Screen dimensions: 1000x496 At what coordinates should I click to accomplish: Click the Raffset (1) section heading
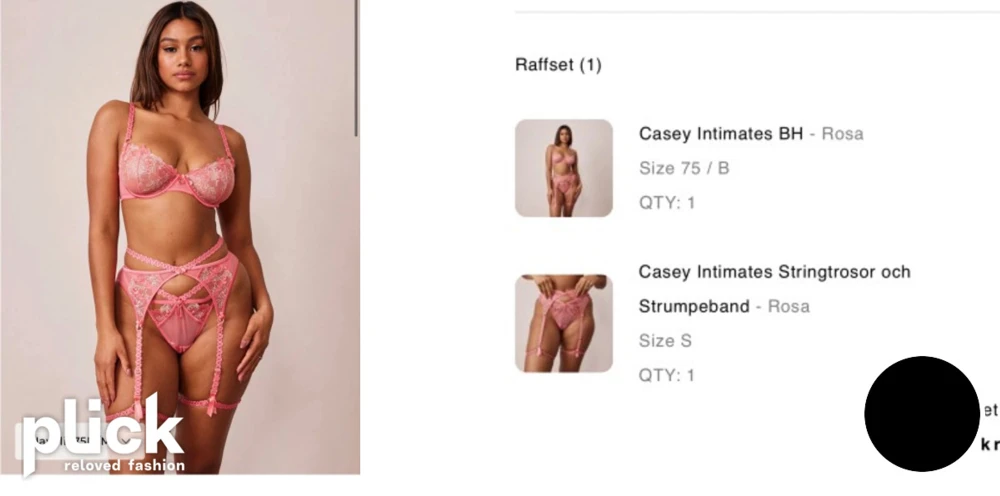(558, 65)
